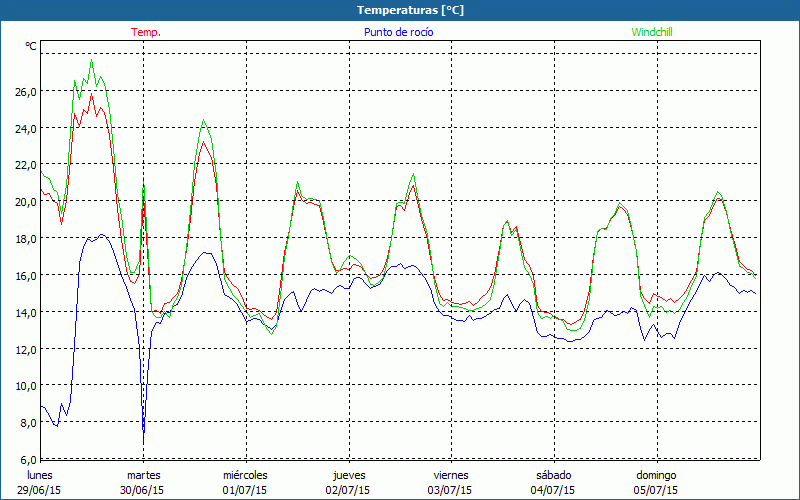Click the 14,0 y-axis value
This screenshot has height=500, width=800.
pos(26,312)
